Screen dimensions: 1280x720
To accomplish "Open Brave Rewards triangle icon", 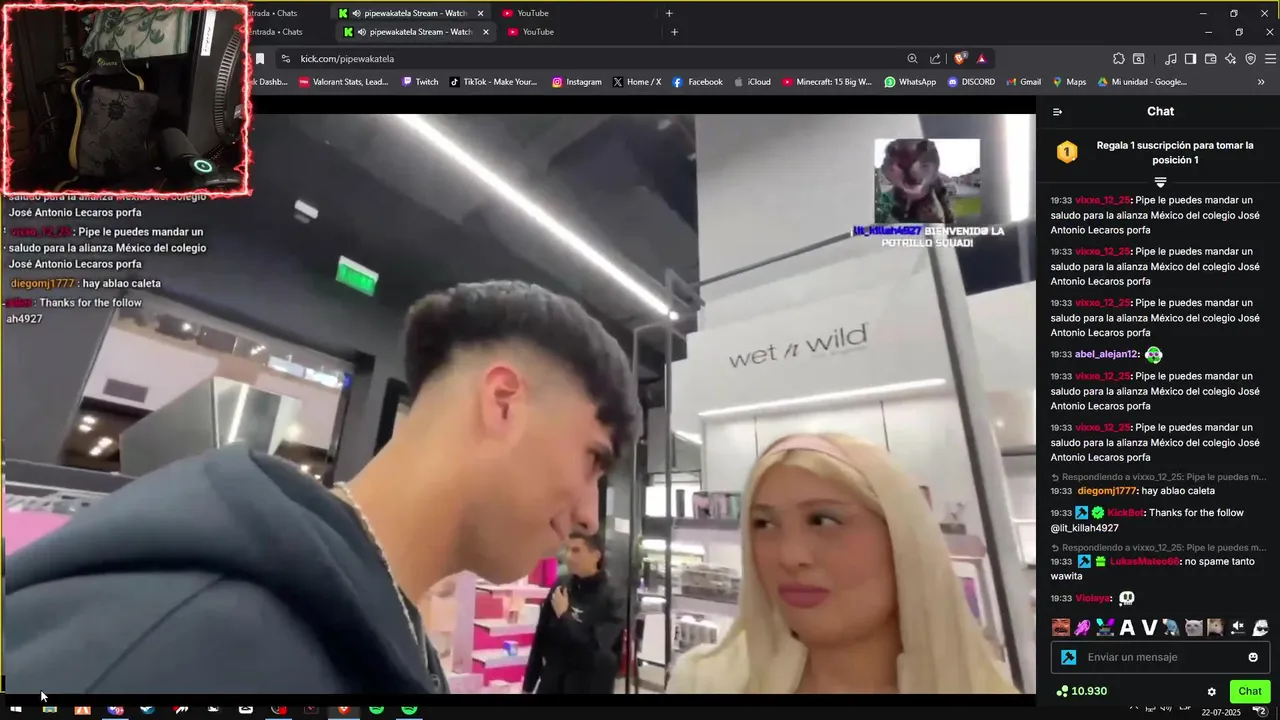I will (x=981, y=59).
